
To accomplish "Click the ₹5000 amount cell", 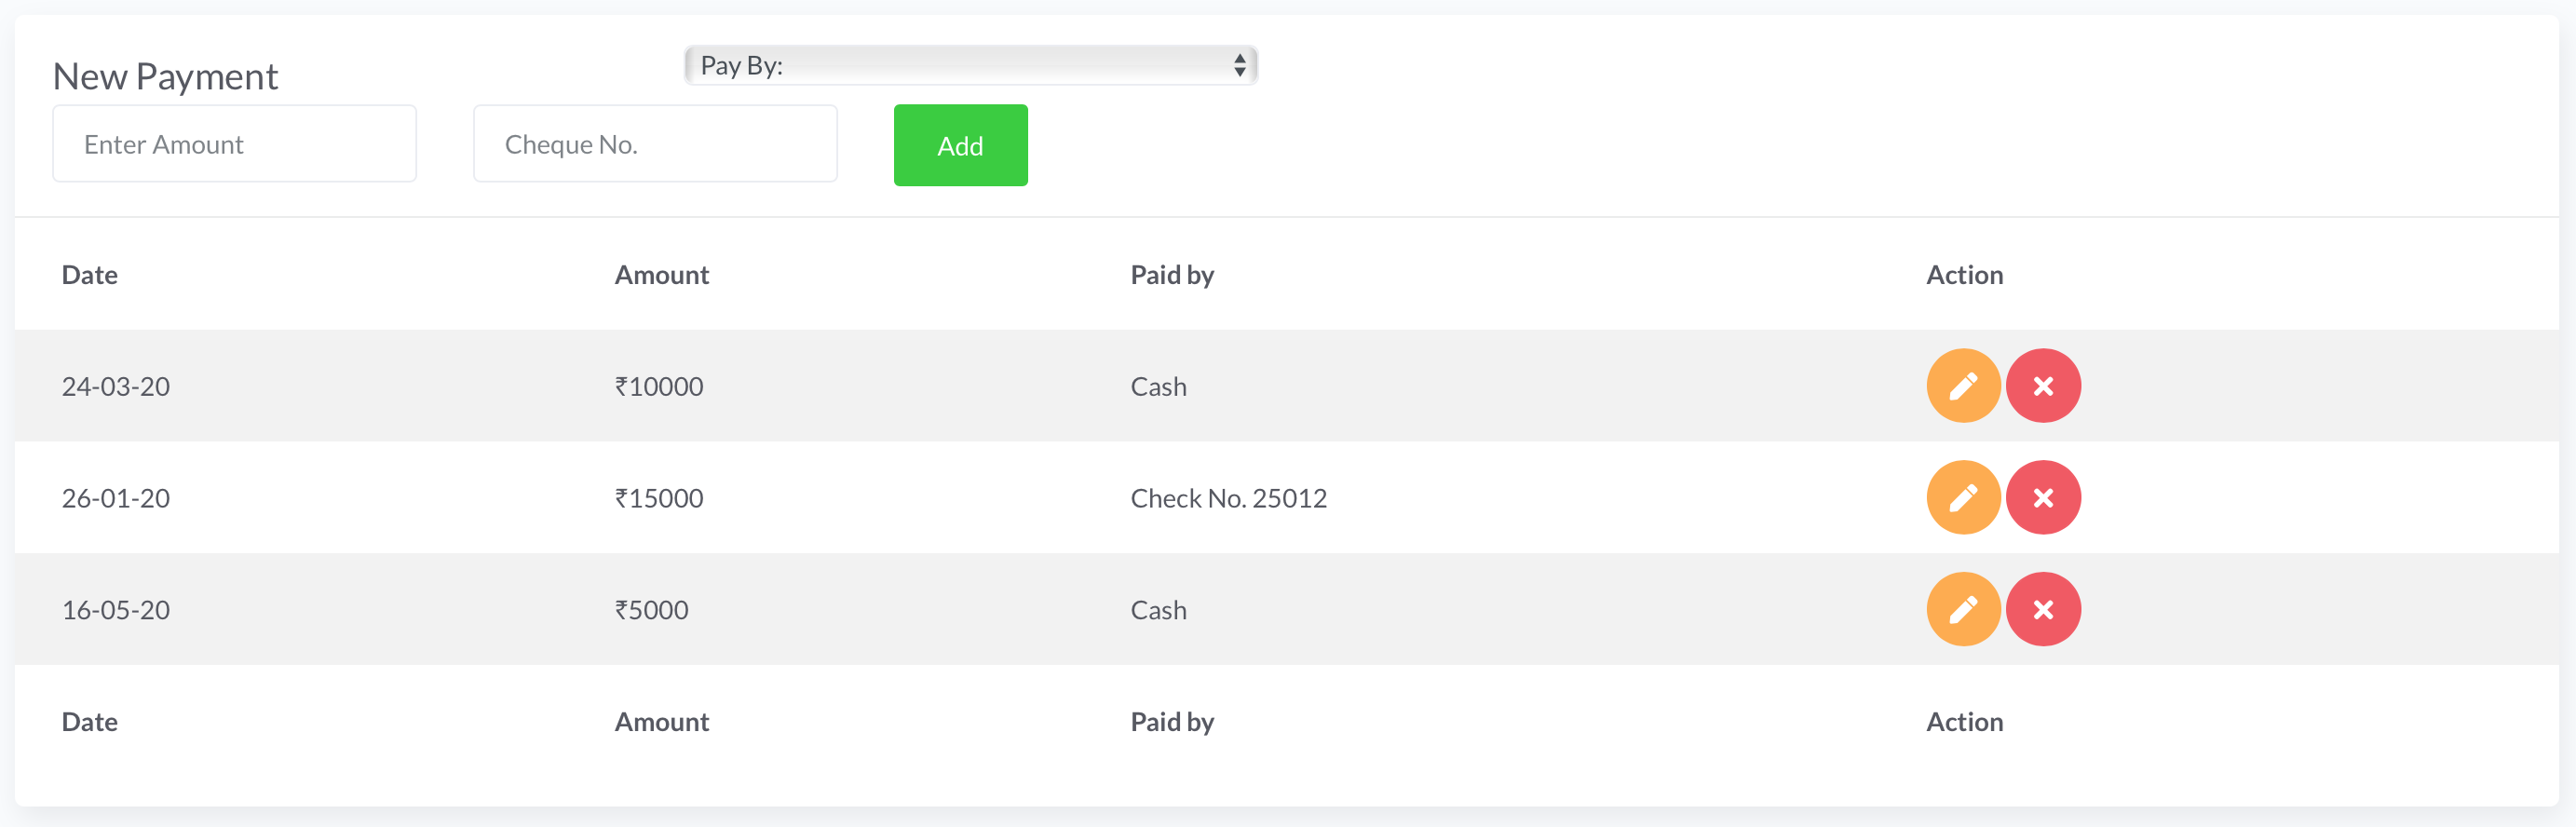I will coord(651,610).
